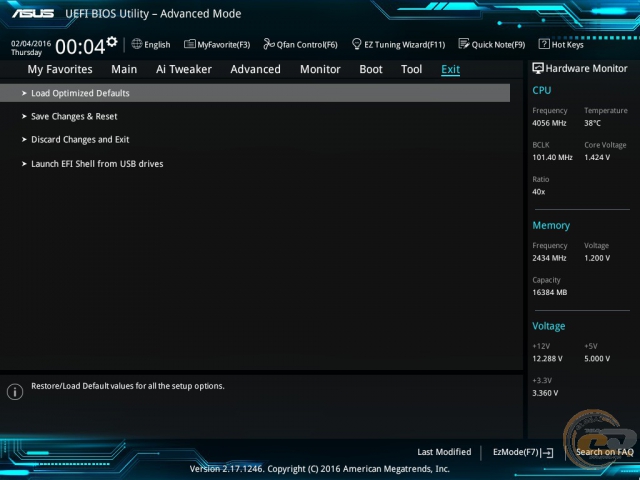The height and width of the screenshot is (480, 640).
Task: Click the CPU frequency value 4056 MHz
Action: coord(549,123)
